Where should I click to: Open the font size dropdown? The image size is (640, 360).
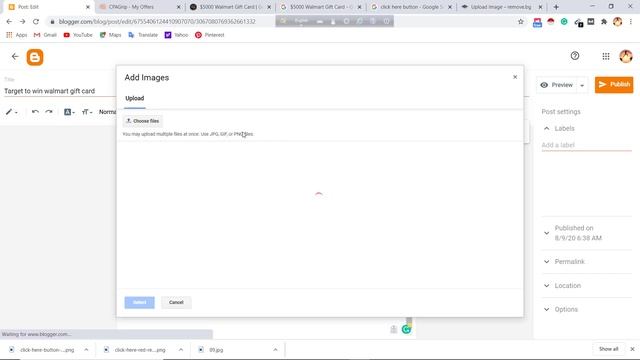[x=87, y=112]
